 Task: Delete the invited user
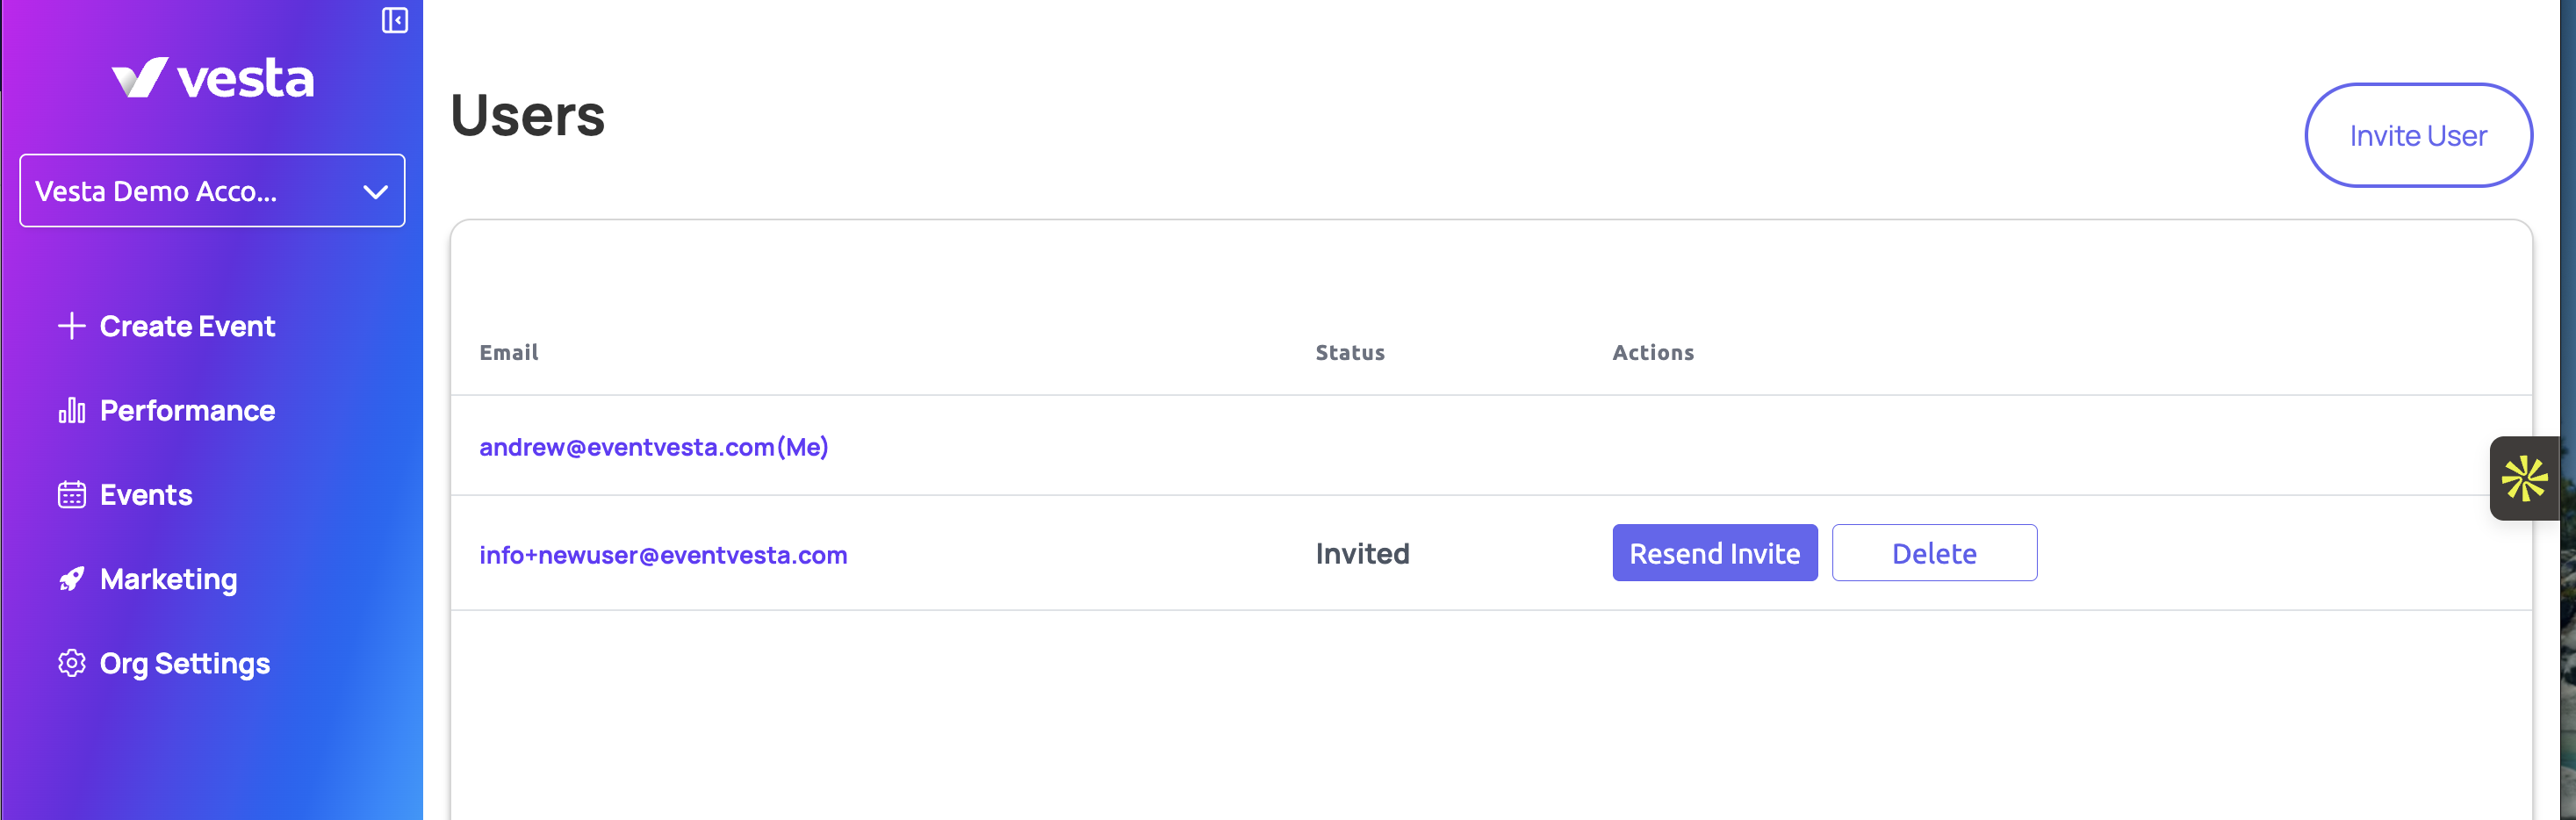[1933, 553]
